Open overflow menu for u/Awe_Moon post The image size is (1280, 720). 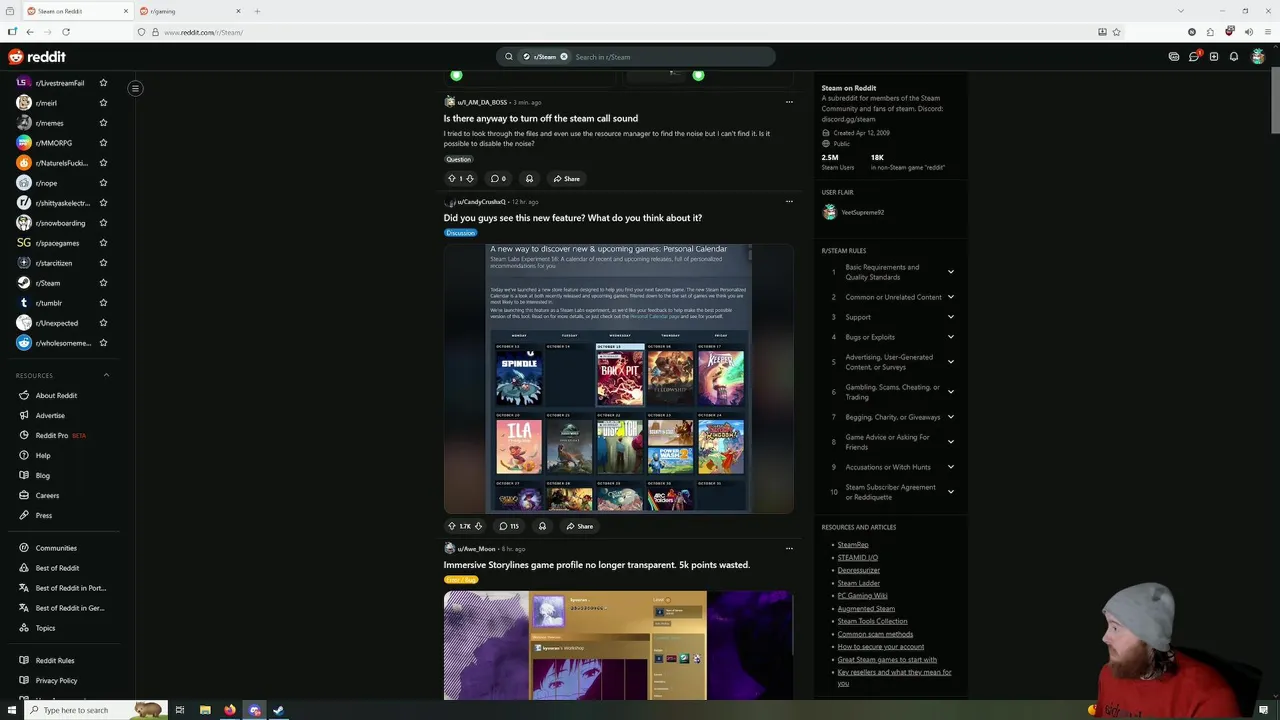789,549
